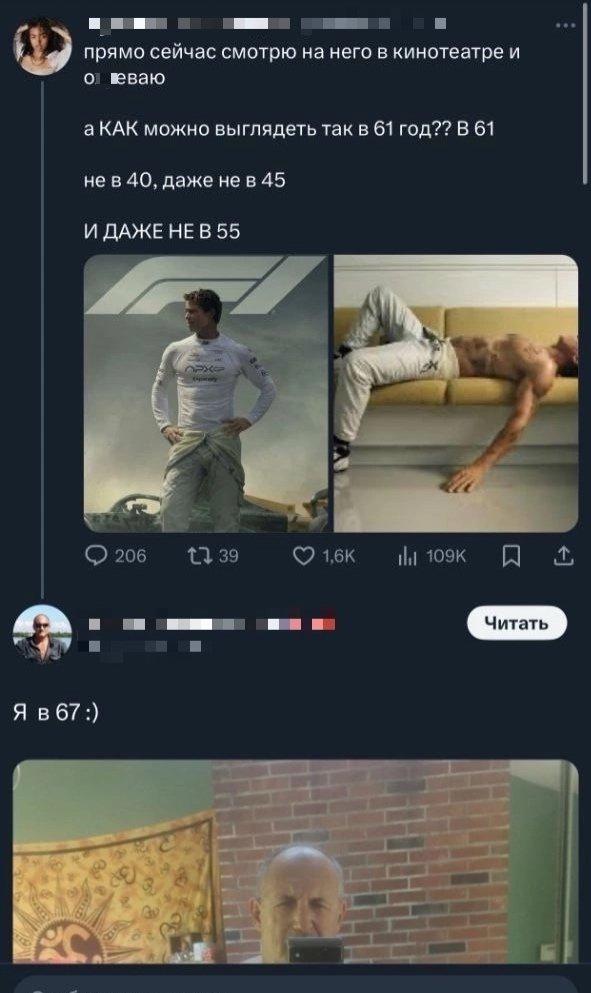Open the left image of the racing suit
This screenshot has height=993, width=591.
point(204,395)
